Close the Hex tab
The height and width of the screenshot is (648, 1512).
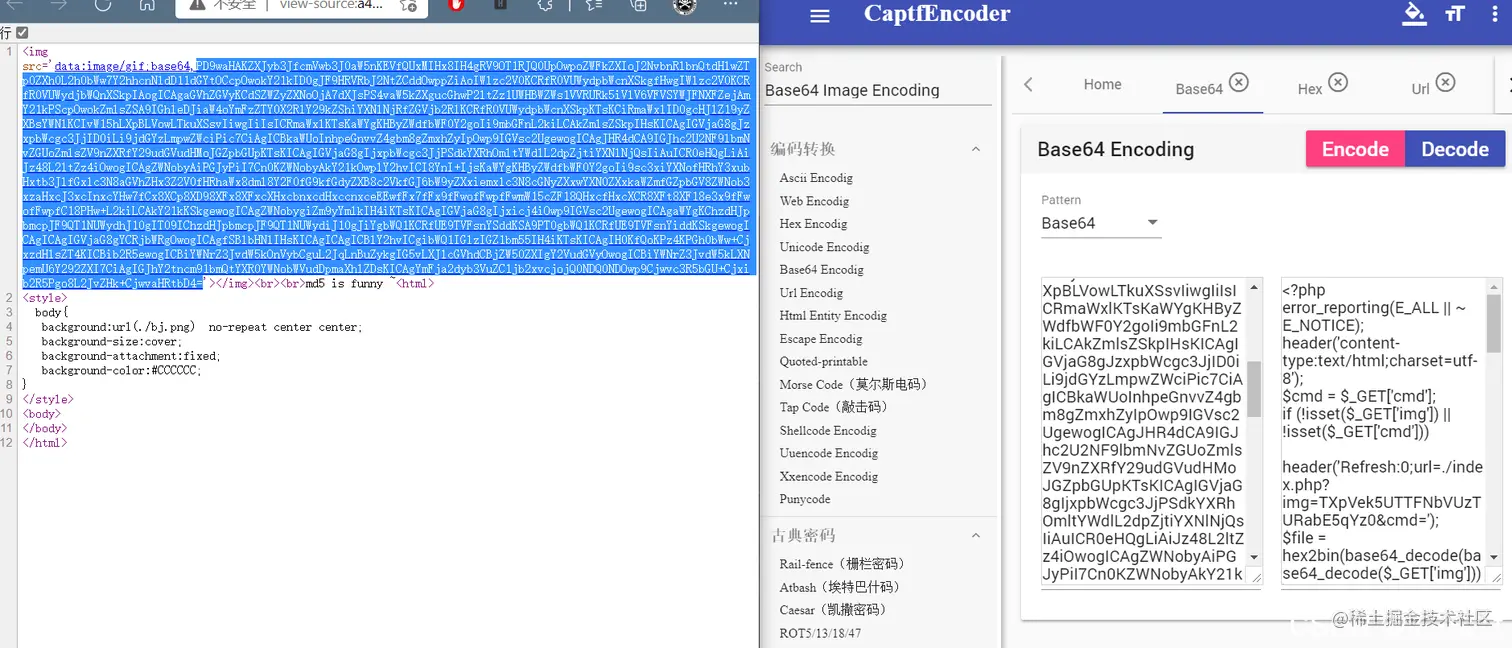[1338, 82]
